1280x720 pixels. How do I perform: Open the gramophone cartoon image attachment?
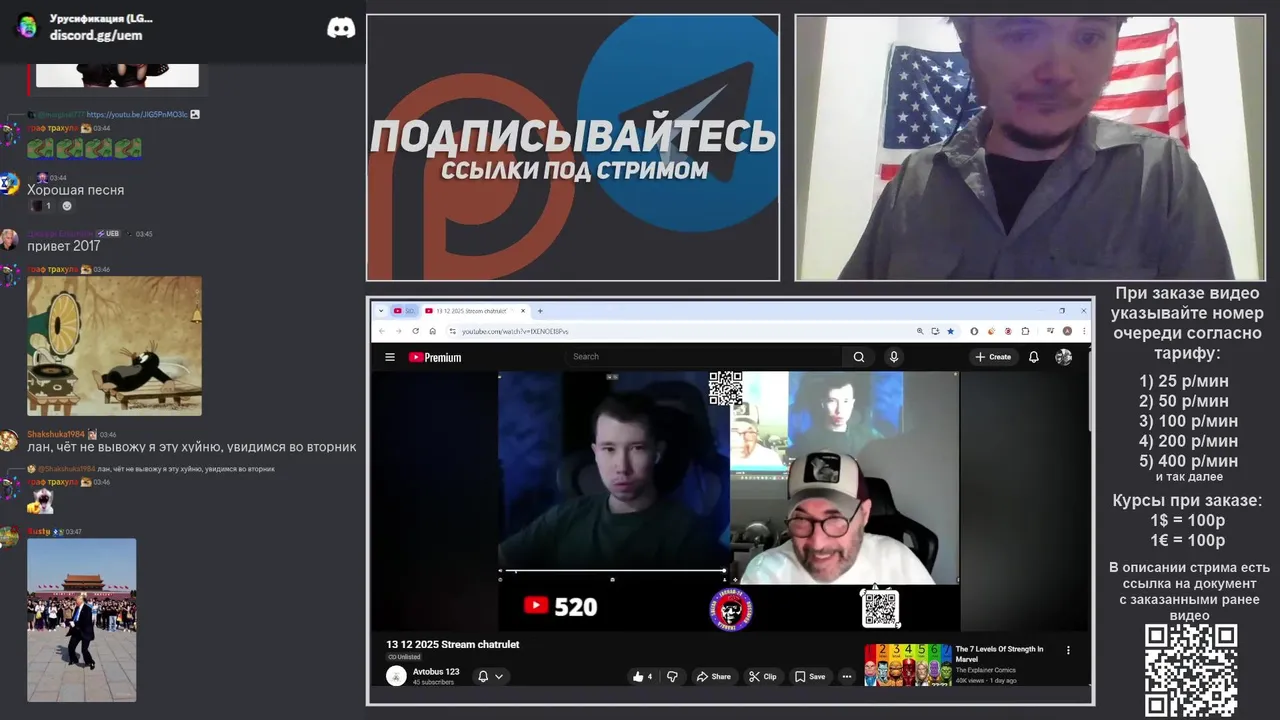tap(114, 346)
